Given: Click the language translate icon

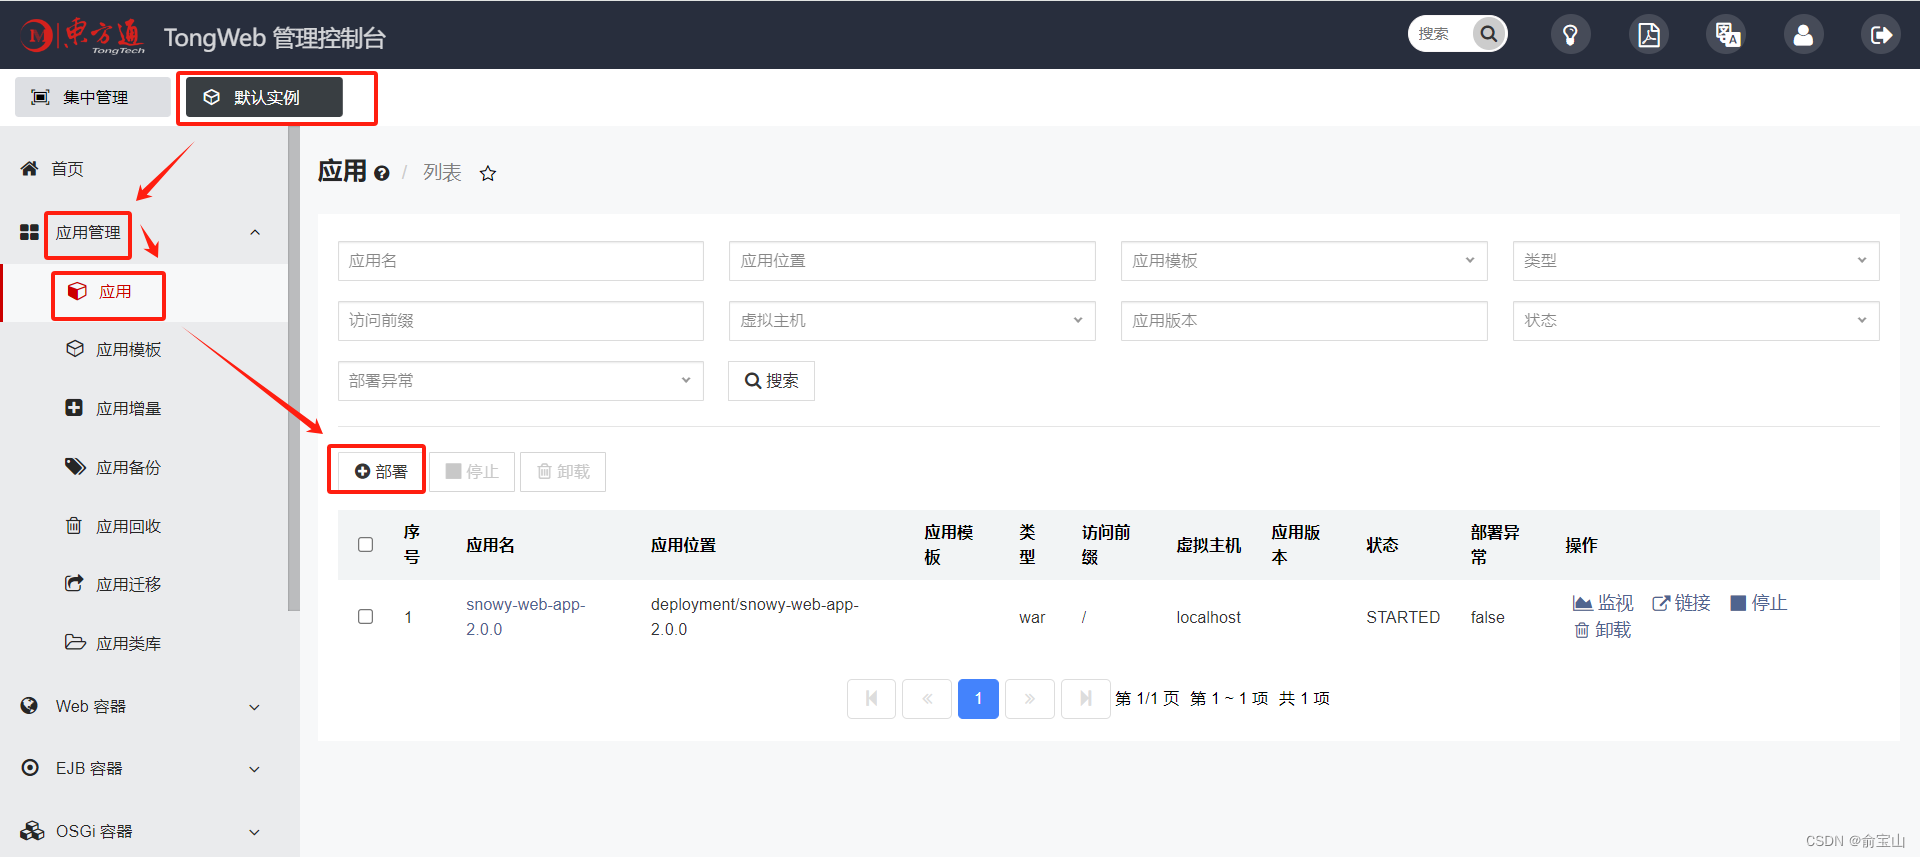Looking at the screenshot, I should point(1727,35).
